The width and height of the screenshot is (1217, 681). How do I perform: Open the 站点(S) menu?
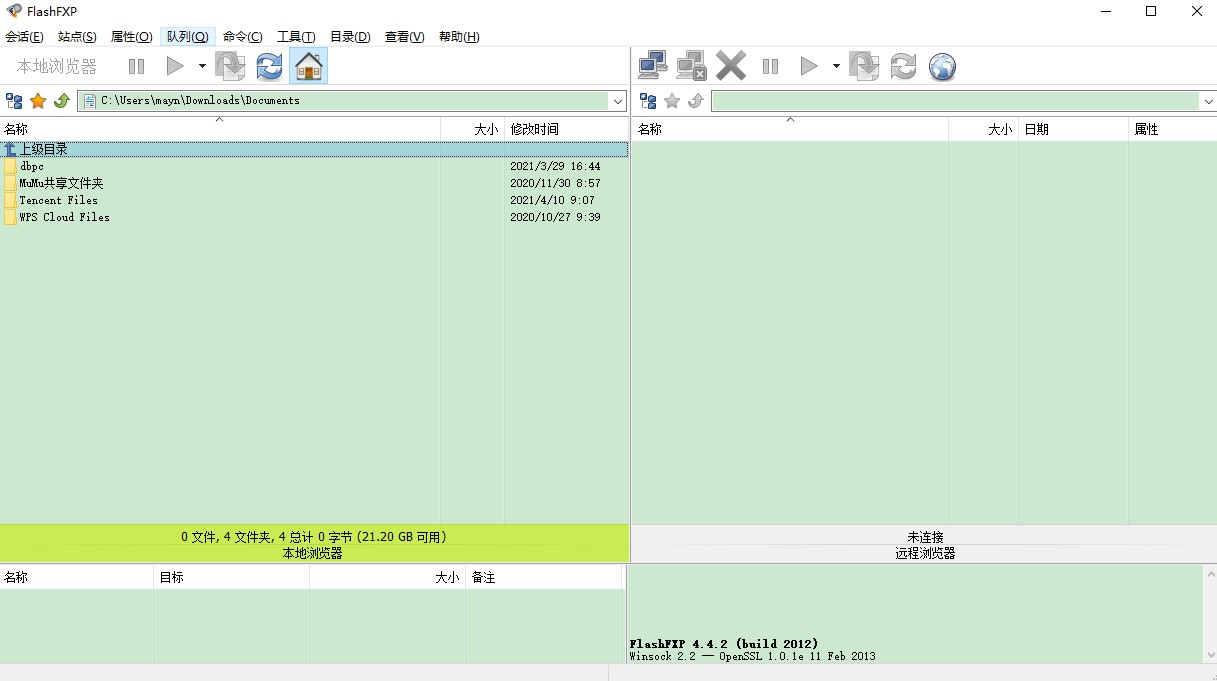click(x=77, y=37)
